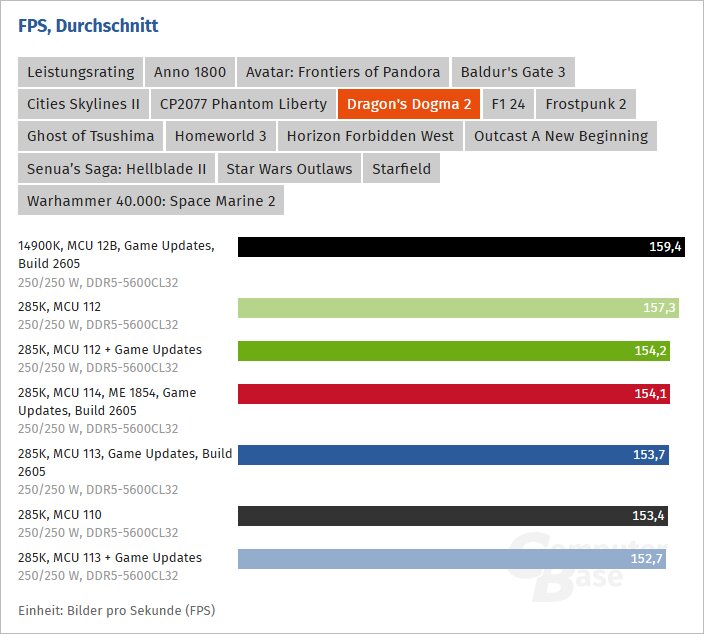The width and height of the screenshot is (705, 634).
Task: Click the black 159,4 bar
Action: click(x=461, y=247)
